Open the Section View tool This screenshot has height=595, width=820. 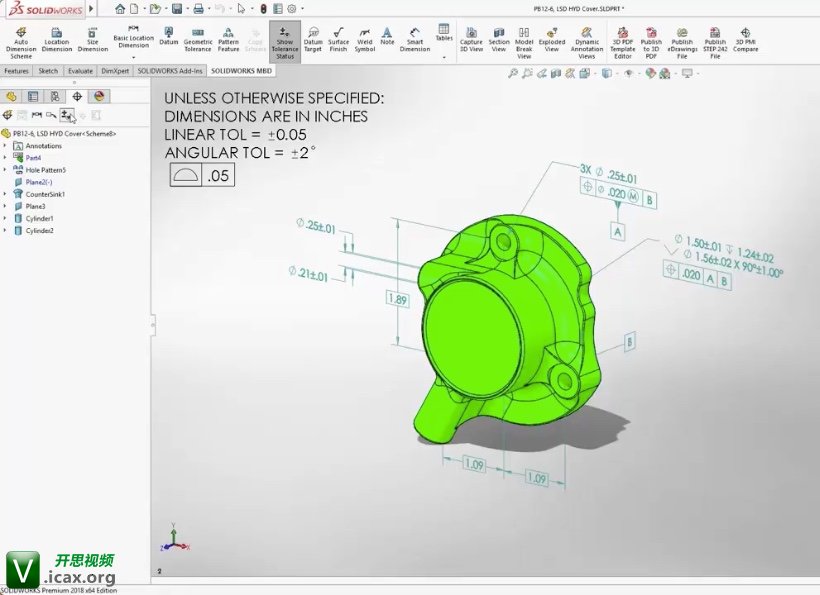[x=499, y=41]
